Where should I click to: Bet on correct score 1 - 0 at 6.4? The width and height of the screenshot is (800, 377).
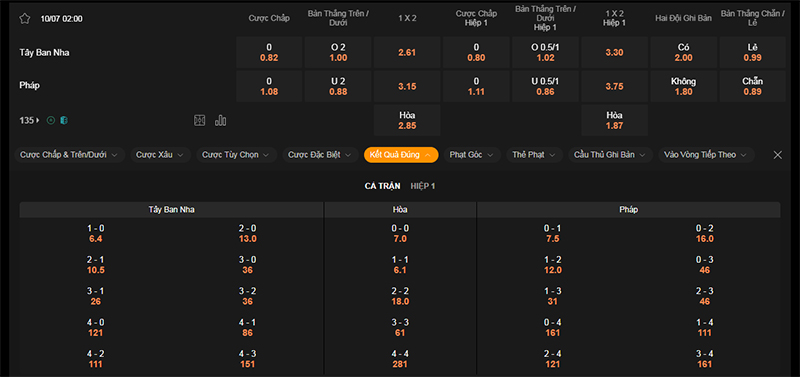click(x=95, y=234)
